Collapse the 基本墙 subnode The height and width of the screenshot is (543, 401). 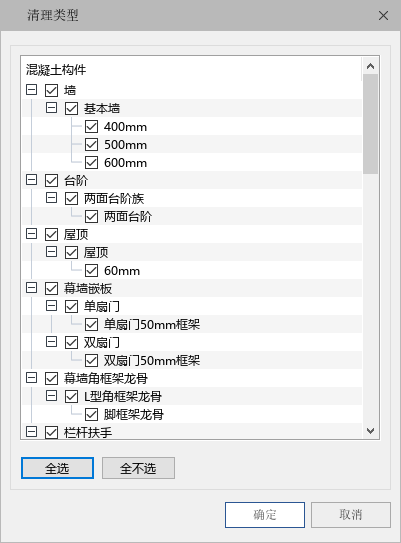[x=52, y=108]
